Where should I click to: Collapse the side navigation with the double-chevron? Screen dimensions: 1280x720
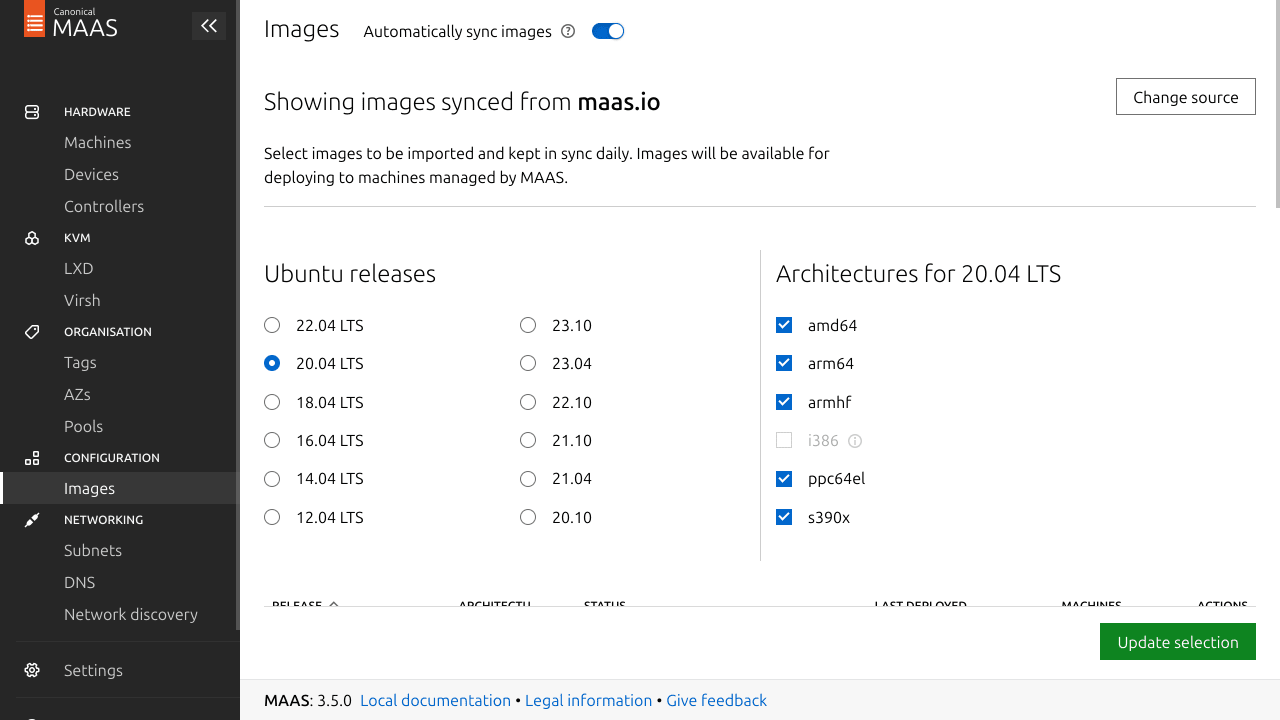coord(209,26)
